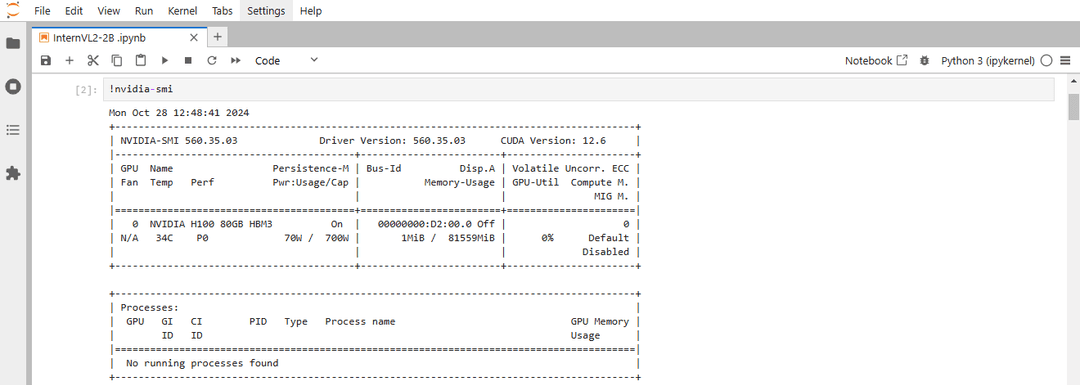Interrupt the kernel with stop icon

(188, 61)
